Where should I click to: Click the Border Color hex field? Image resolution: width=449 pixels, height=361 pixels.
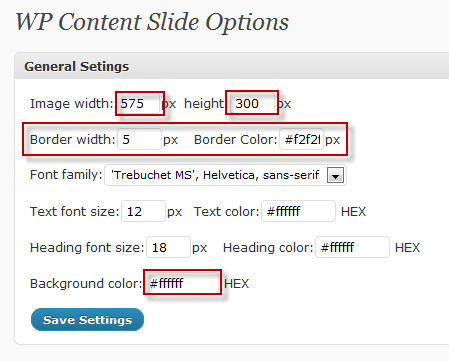[301, 139]
